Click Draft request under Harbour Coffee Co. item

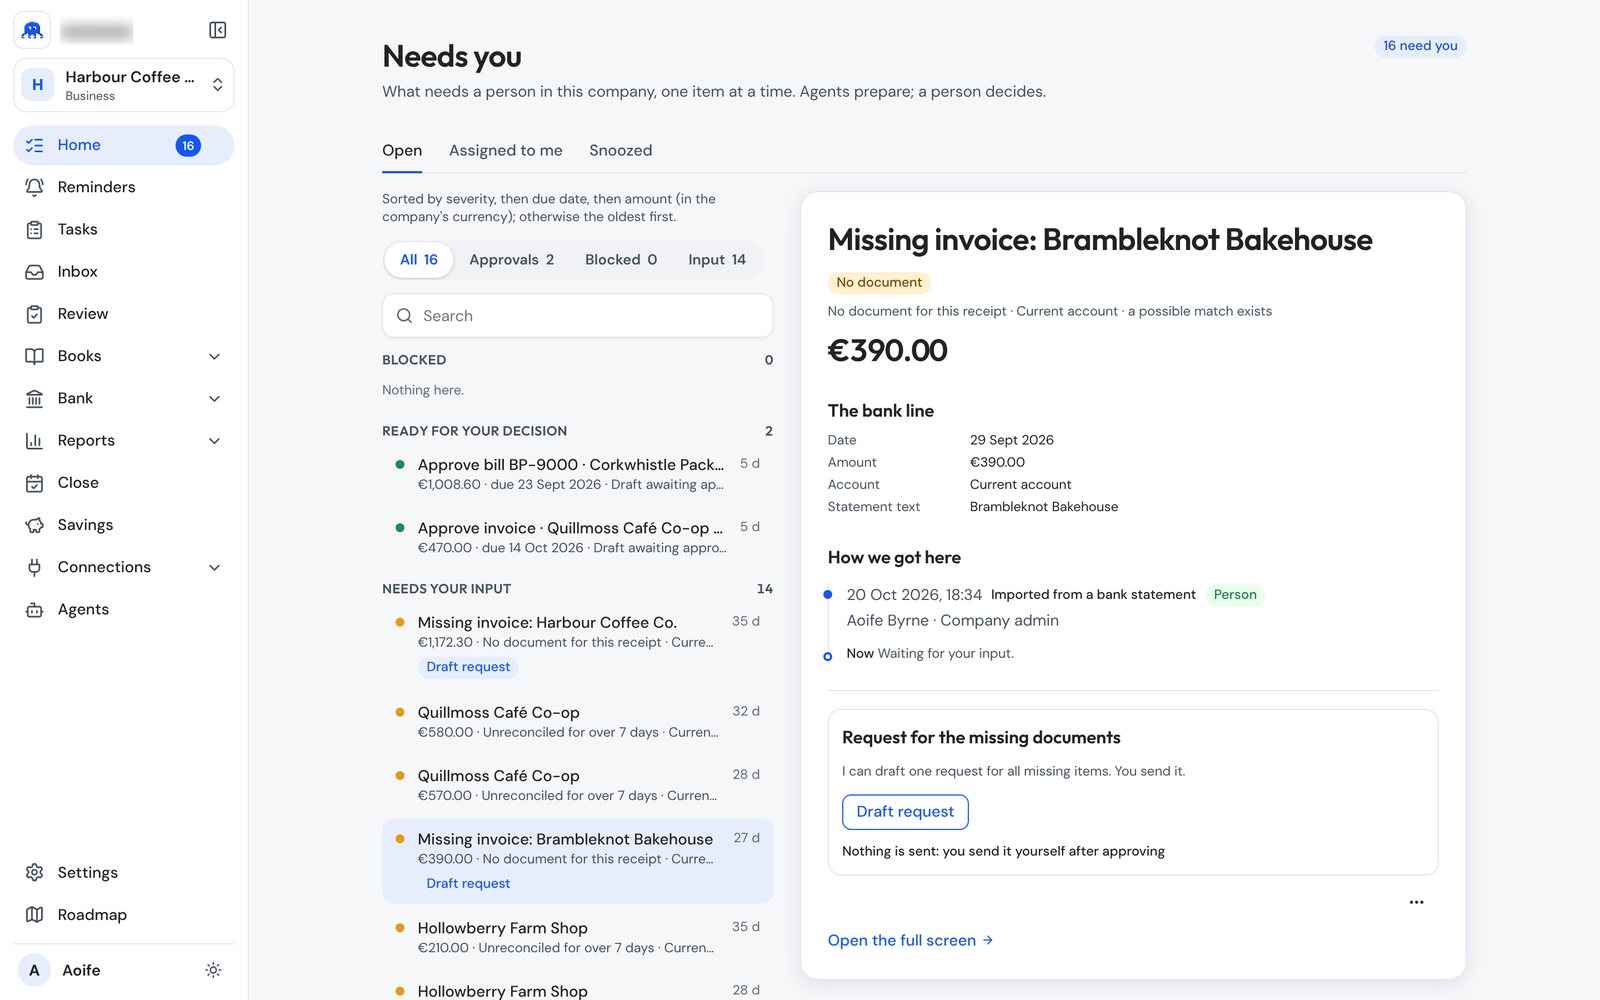coord(468,667)
